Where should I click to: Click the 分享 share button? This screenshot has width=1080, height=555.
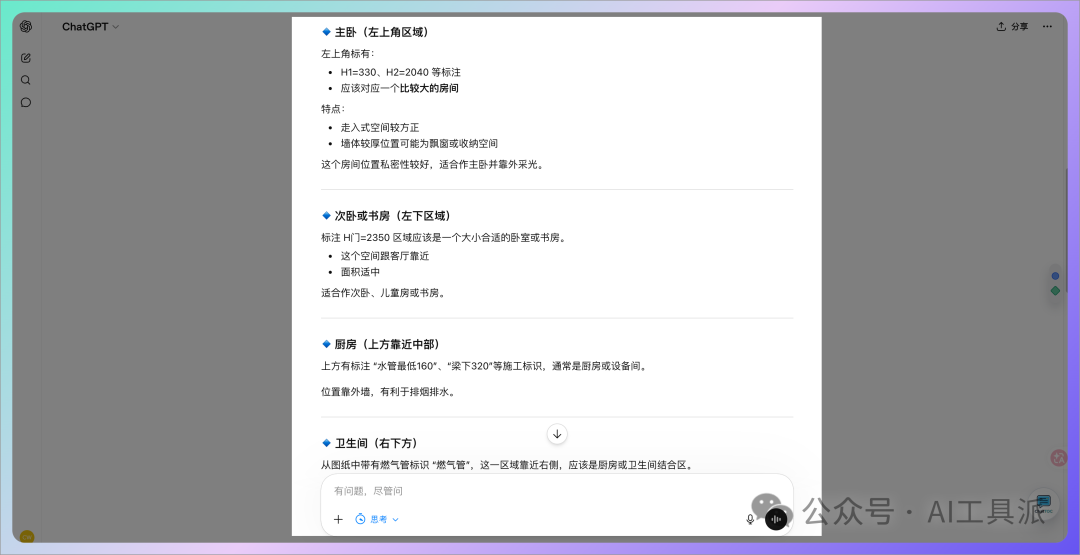pyautogui.click(x=1012, y=27)
